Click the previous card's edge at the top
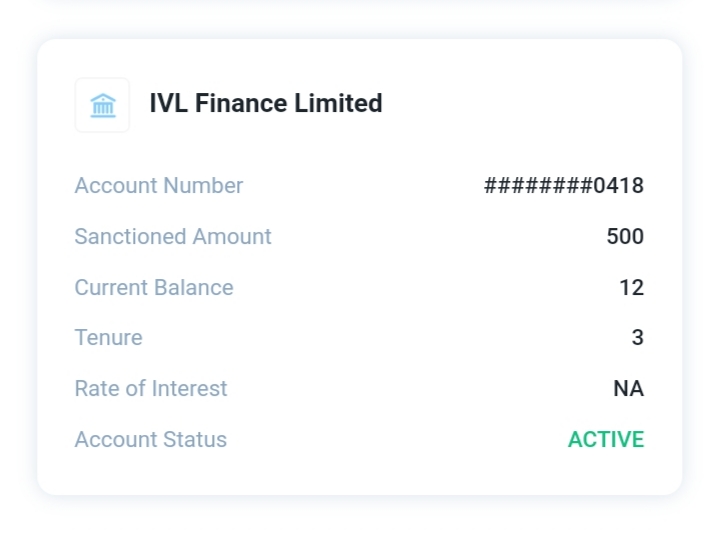The height and width of the screenshot is (540, 716). tap(358, 3)
